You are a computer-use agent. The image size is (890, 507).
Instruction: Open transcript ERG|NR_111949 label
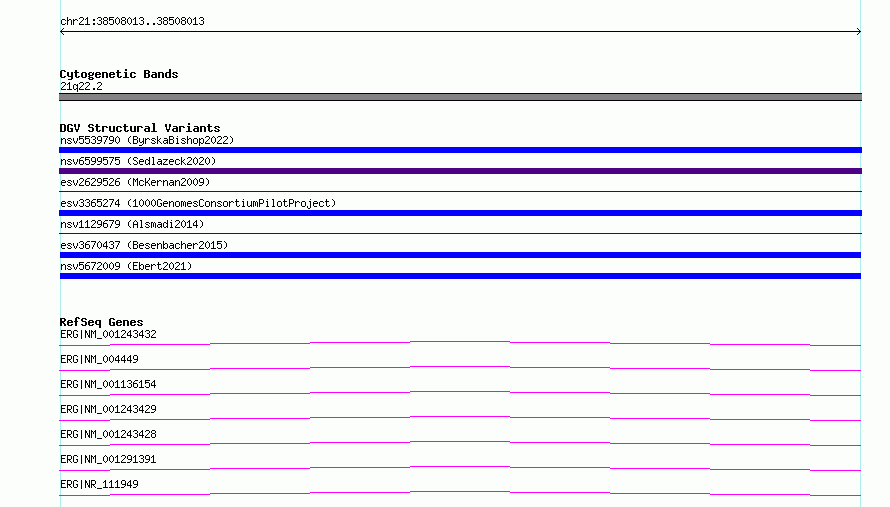(99, 484)
